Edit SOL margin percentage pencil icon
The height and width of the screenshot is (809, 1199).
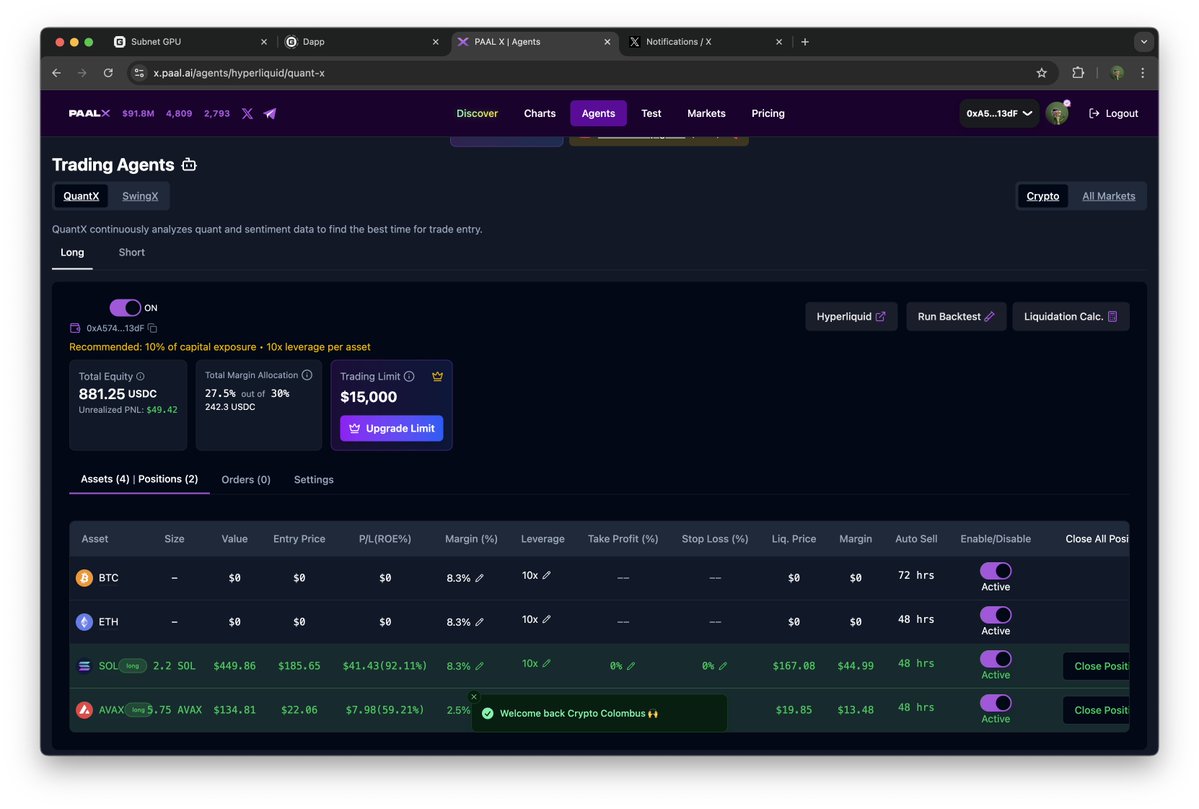[479, 666]
